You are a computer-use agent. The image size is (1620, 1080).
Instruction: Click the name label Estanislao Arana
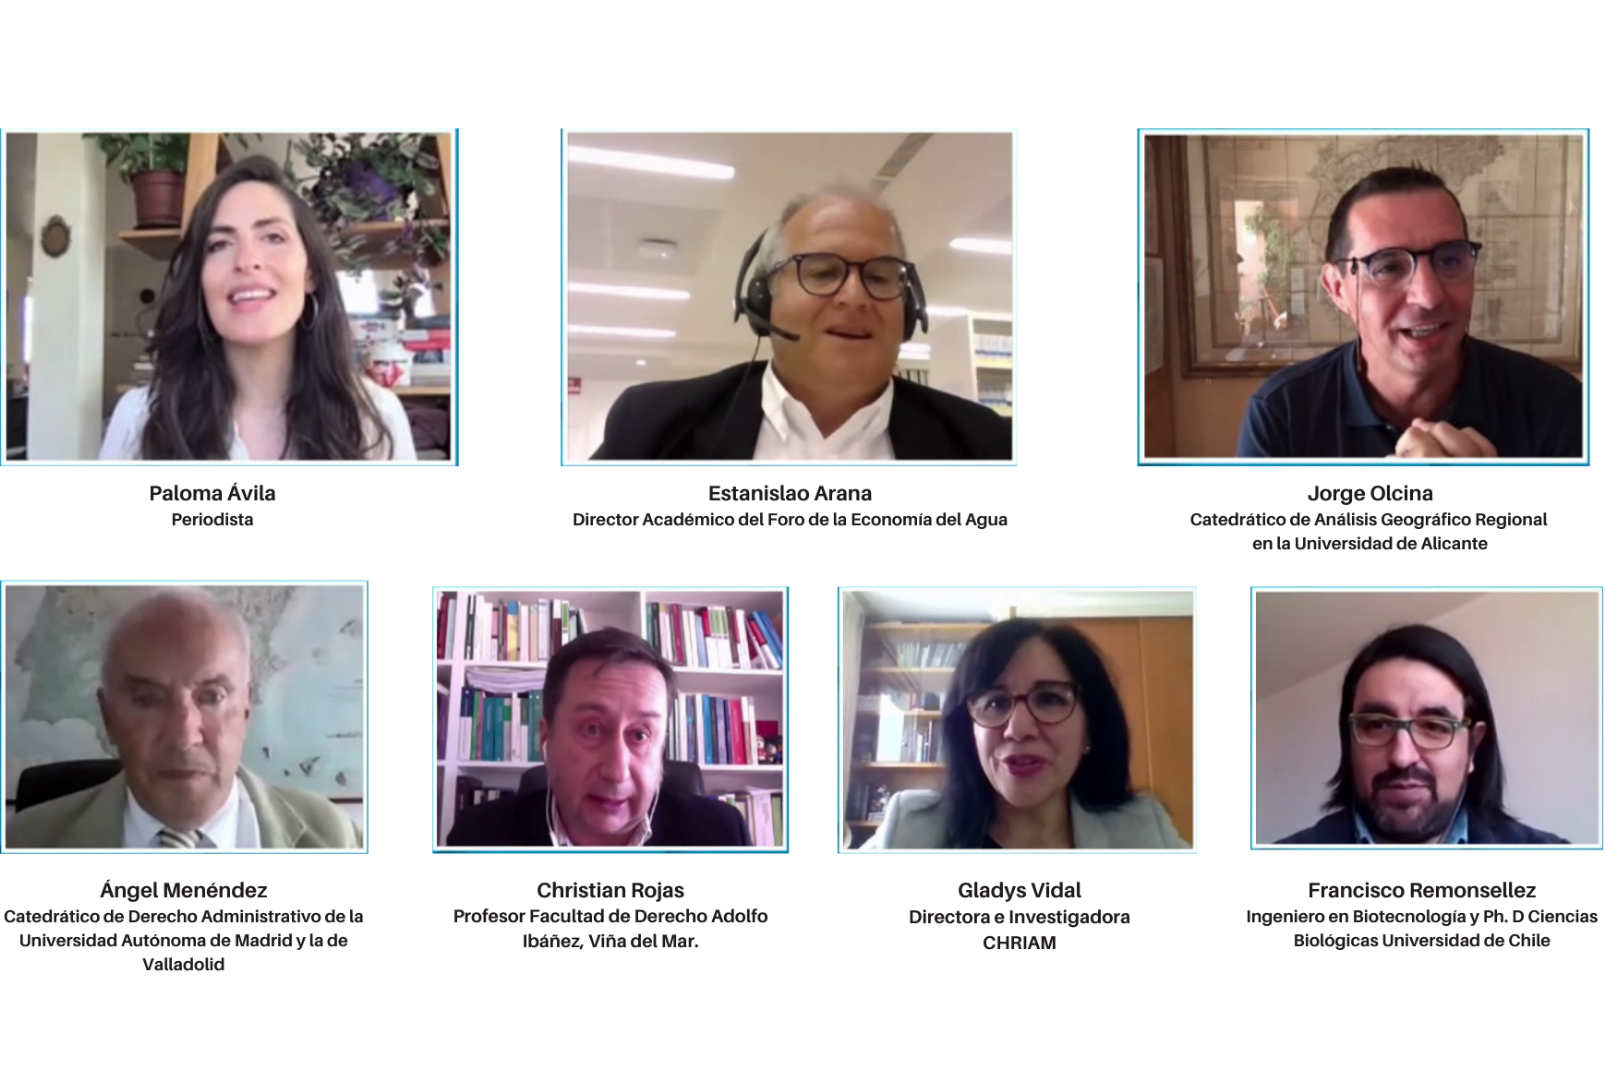click(790, 493)
